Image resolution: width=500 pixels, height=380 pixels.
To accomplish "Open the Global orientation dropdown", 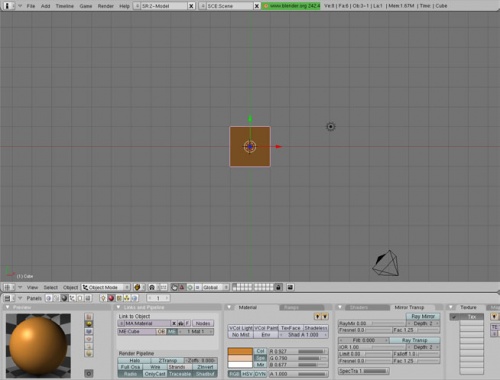I will [214, 287].
